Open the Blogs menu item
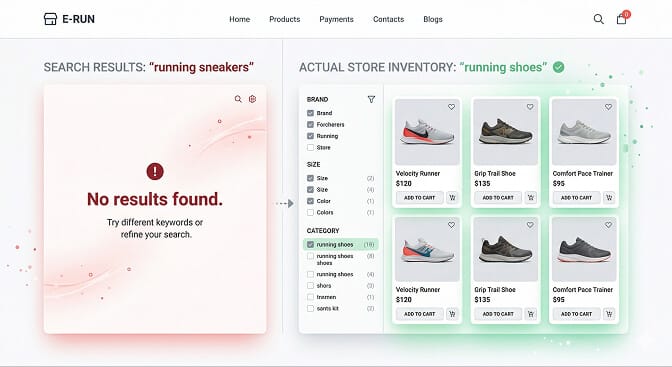The width and height of the screenshot is (672, 367). [x=433, y=19]
